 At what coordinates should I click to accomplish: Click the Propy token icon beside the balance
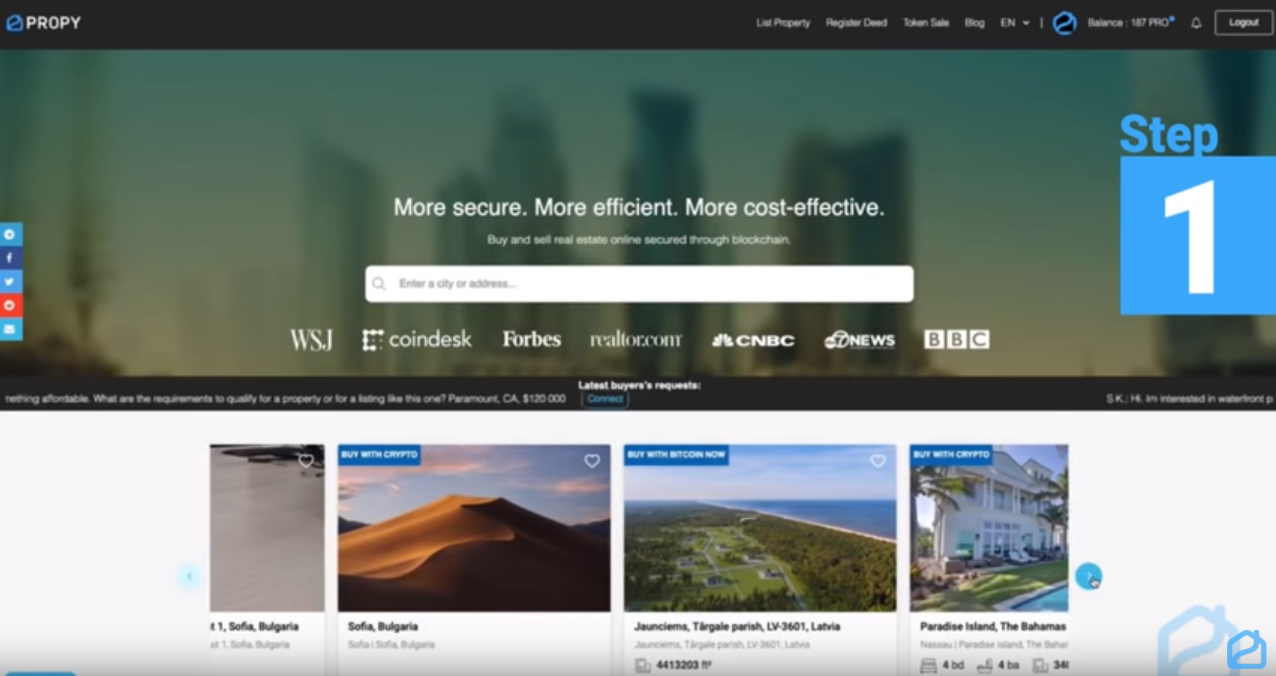[1063, 21]
